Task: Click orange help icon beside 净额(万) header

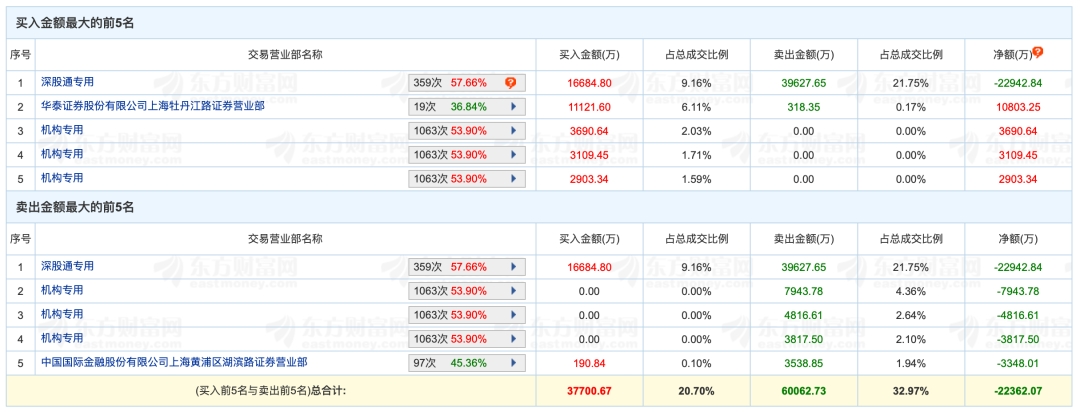Action: (x=1037, y=53)
